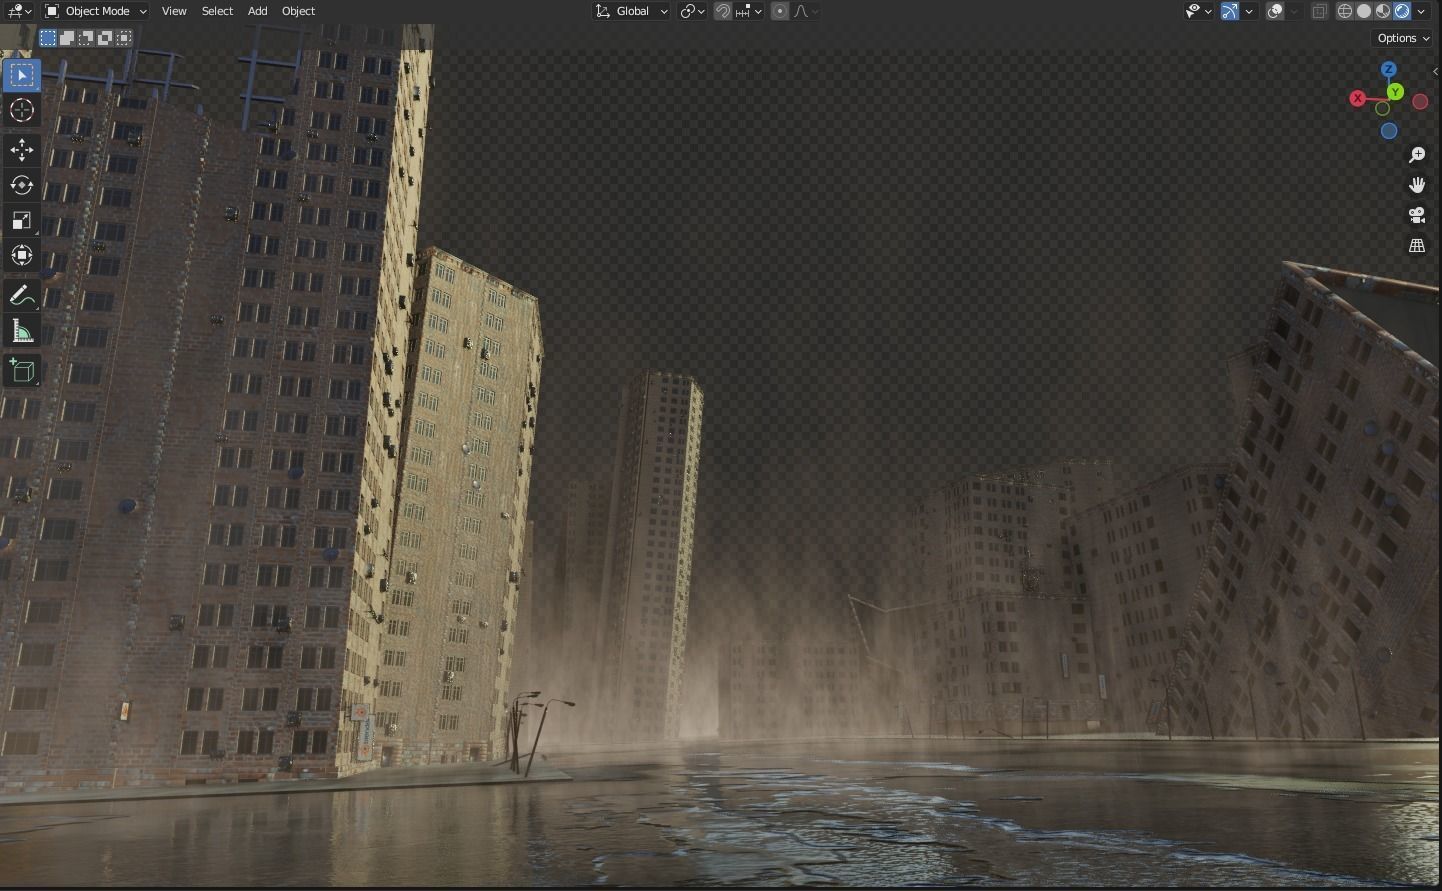Open the editor type dropdown
The image size is (1442, 891).
[19, 11]
